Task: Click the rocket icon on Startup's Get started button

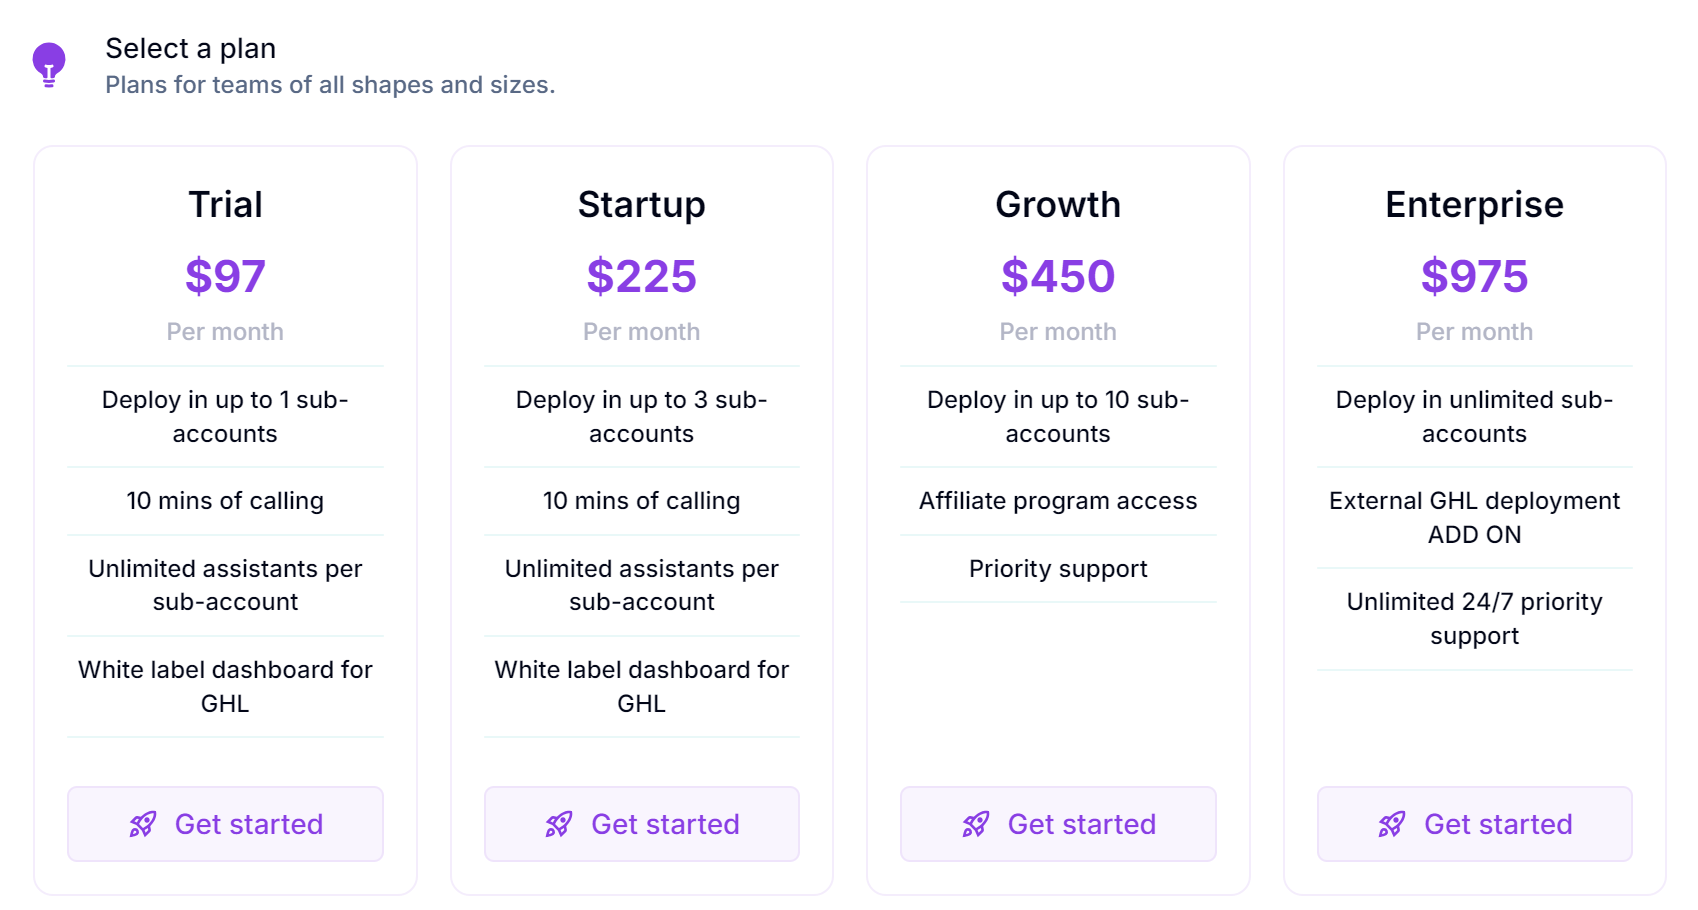Action: tap(560, 824)
